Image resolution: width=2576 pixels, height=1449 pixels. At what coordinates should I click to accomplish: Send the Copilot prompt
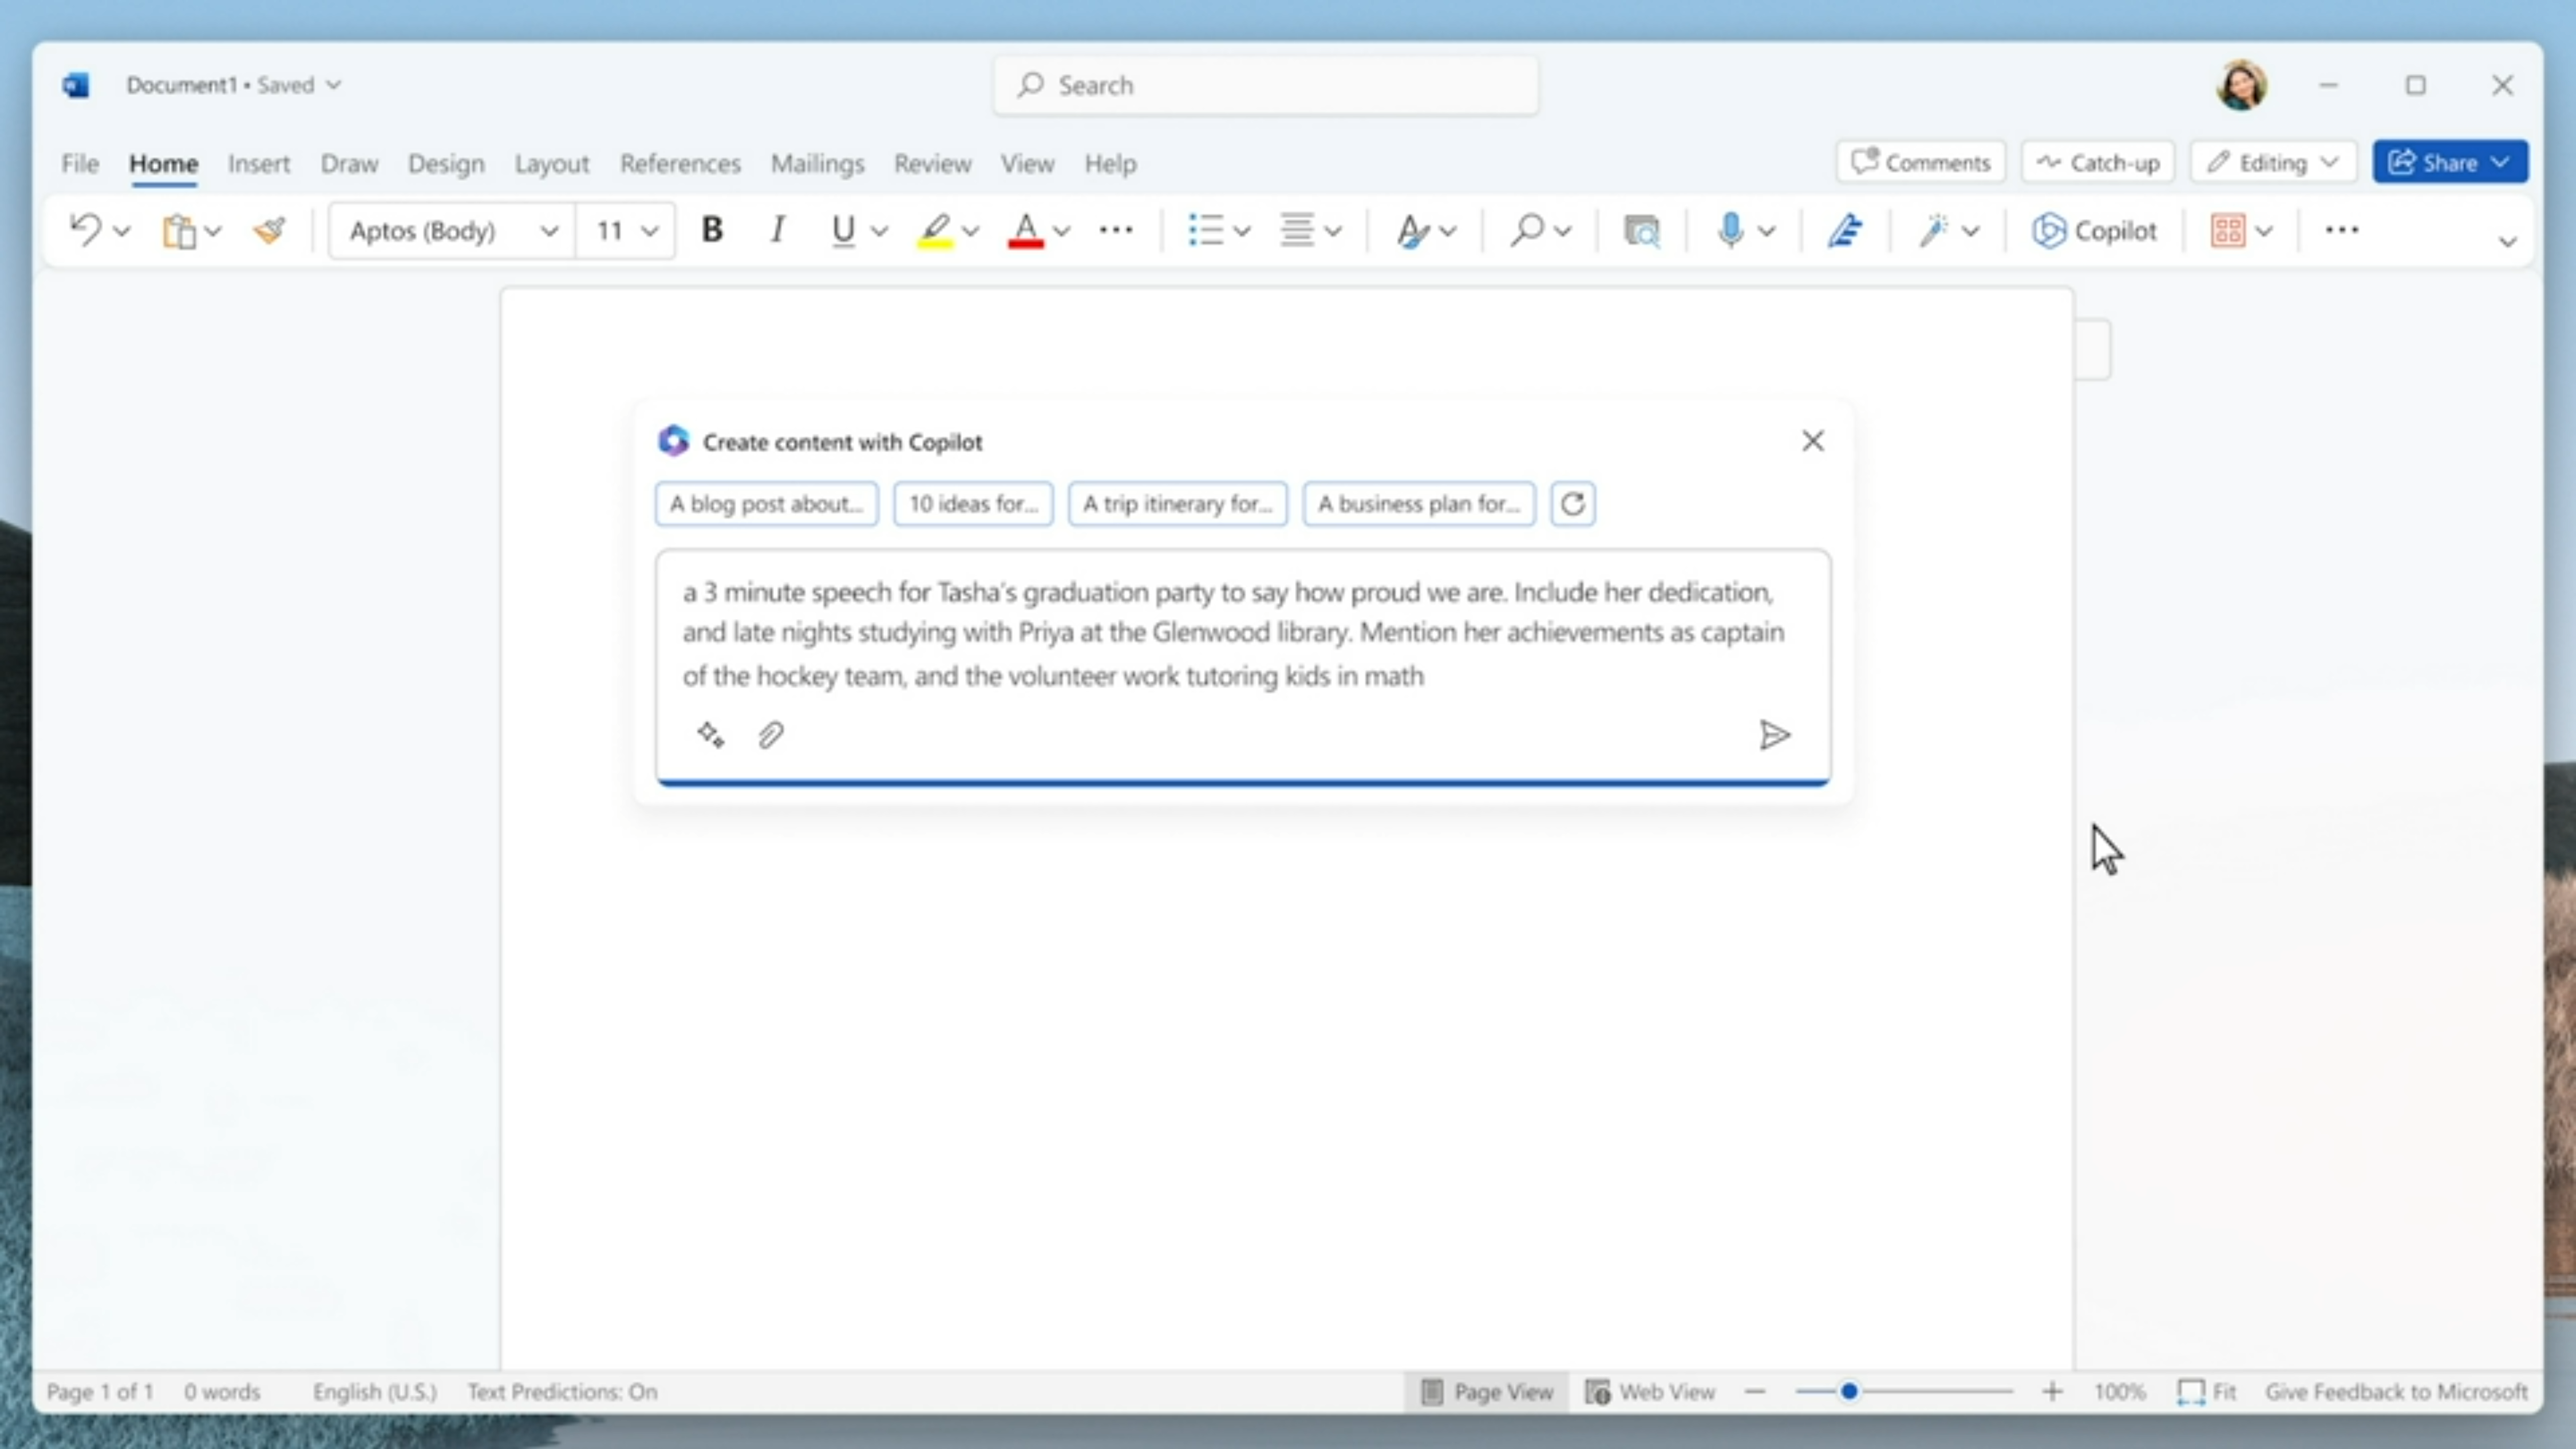1774,735
